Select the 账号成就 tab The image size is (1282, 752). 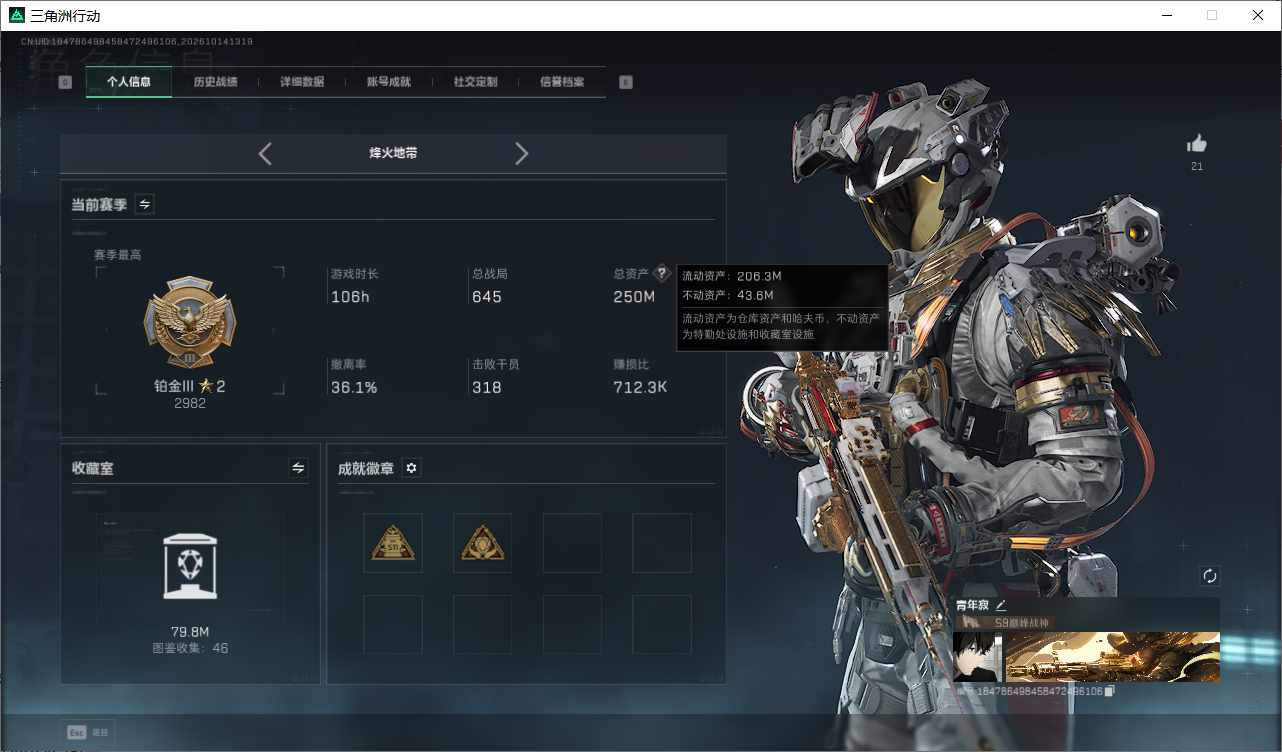(389, 82)
